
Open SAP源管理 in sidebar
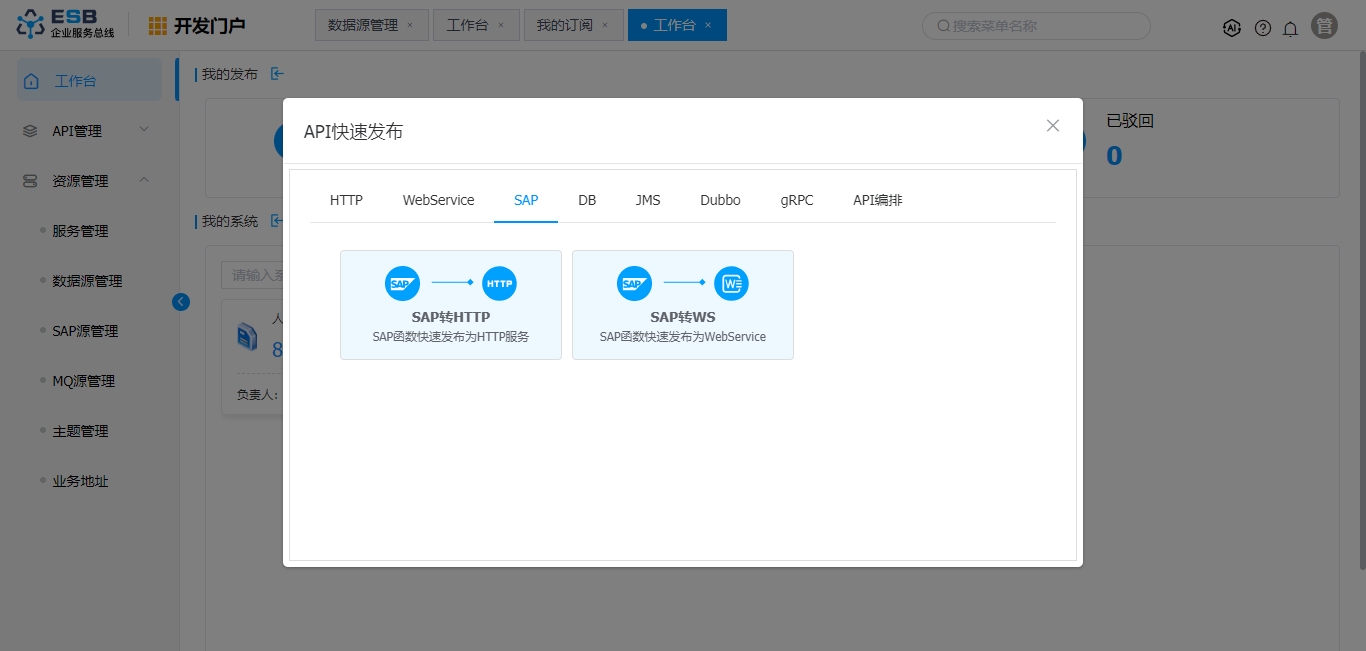pyautogui.click(x=85, y=331)
